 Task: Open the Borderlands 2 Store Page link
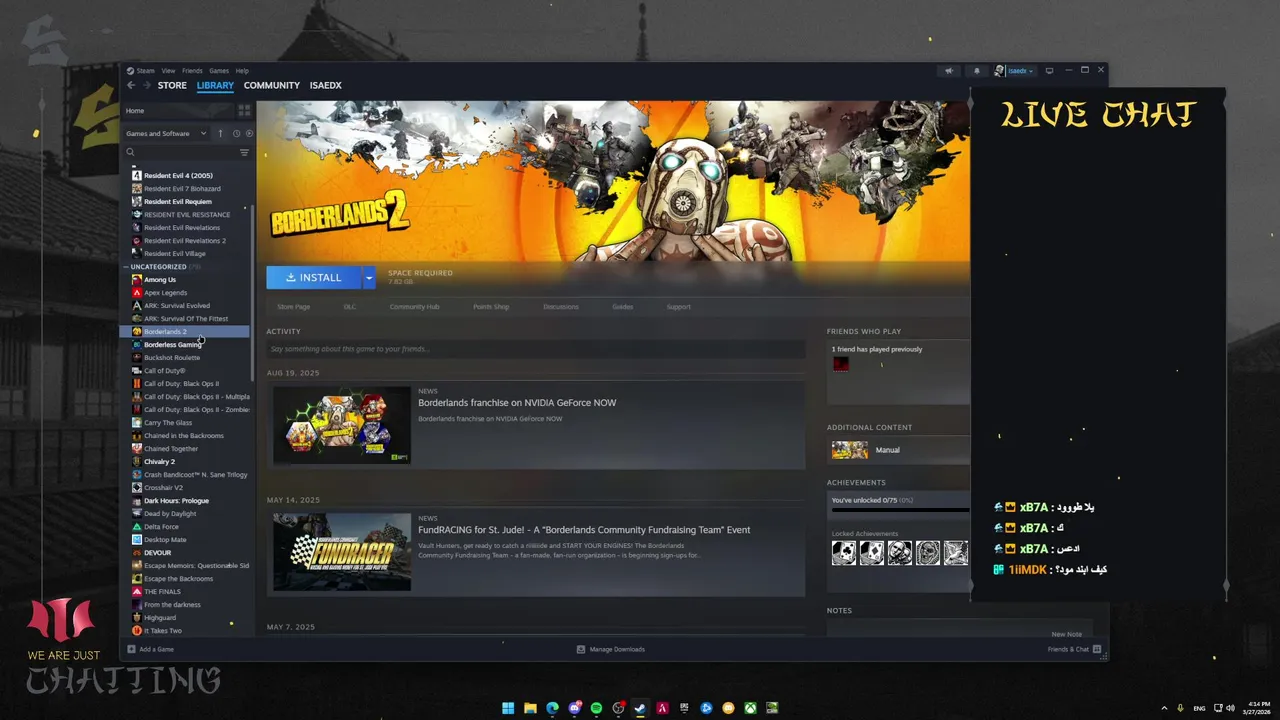(x=293, y=307)
